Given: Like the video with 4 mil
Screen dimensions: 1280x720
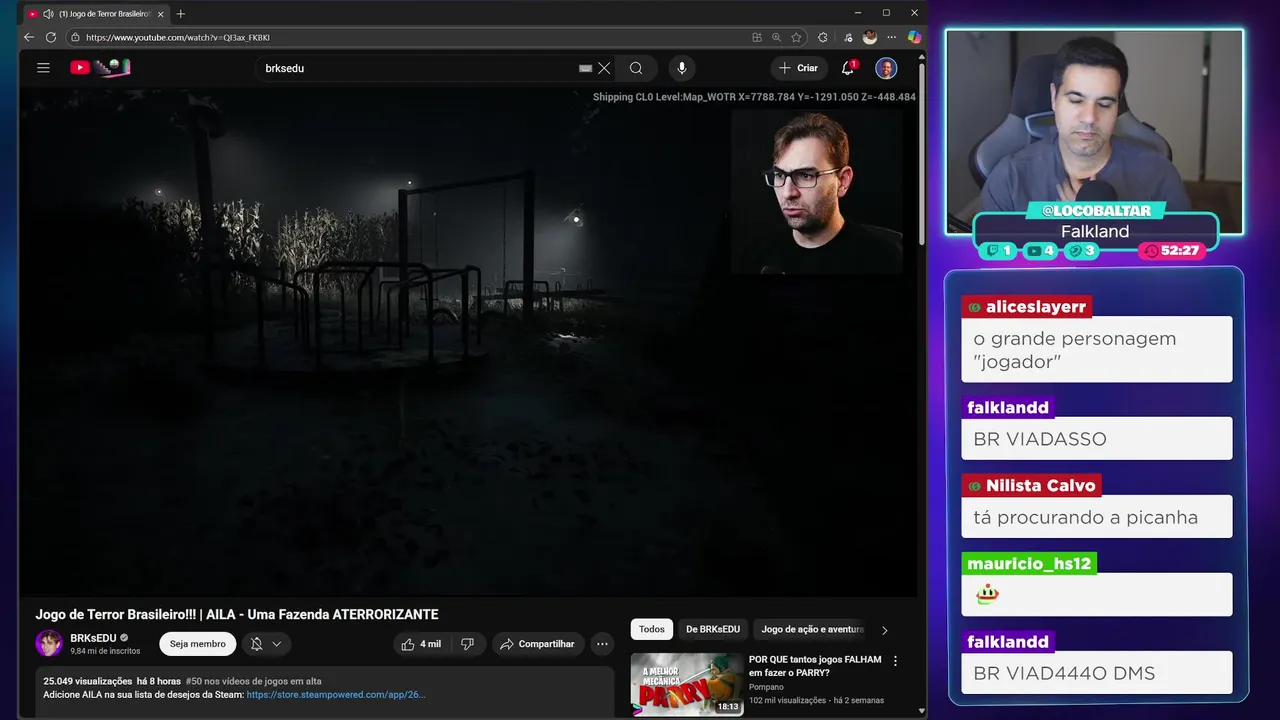Looking at the screenshot, I should pyautogui.click(x=420, y=644).
